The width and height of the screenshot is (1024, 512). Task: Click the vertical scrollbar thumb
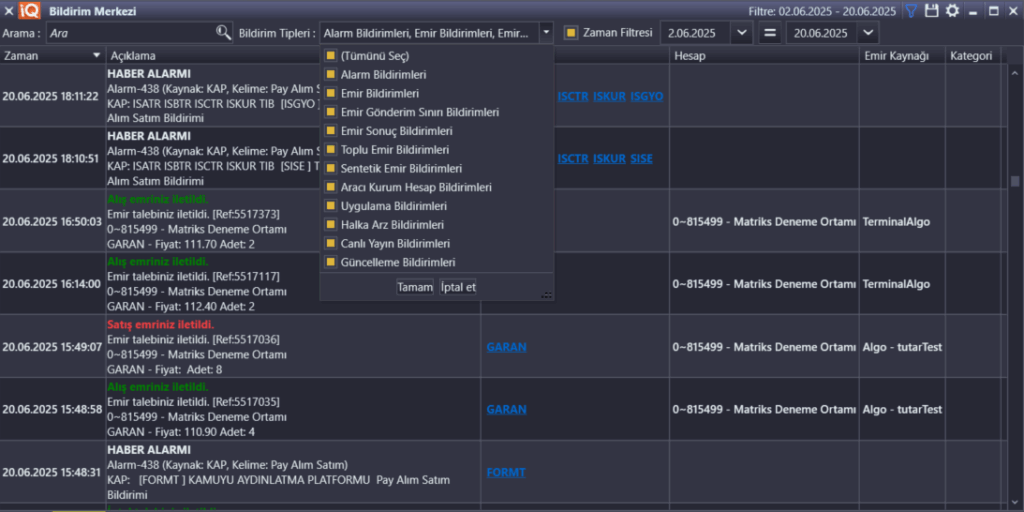click(1014, 181)
